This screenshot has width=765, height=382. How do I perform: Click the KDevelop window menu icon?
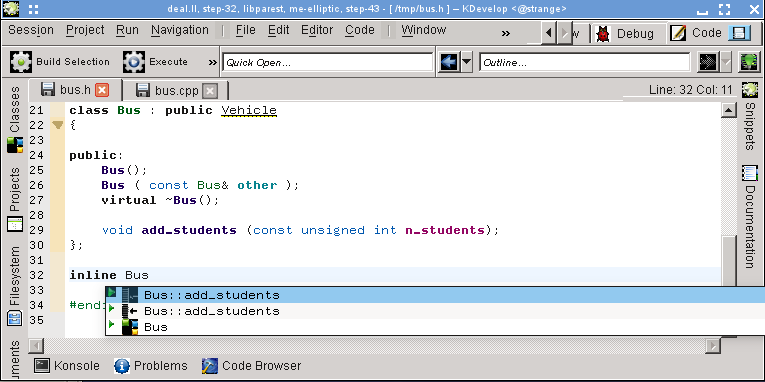tap(11, 8)
